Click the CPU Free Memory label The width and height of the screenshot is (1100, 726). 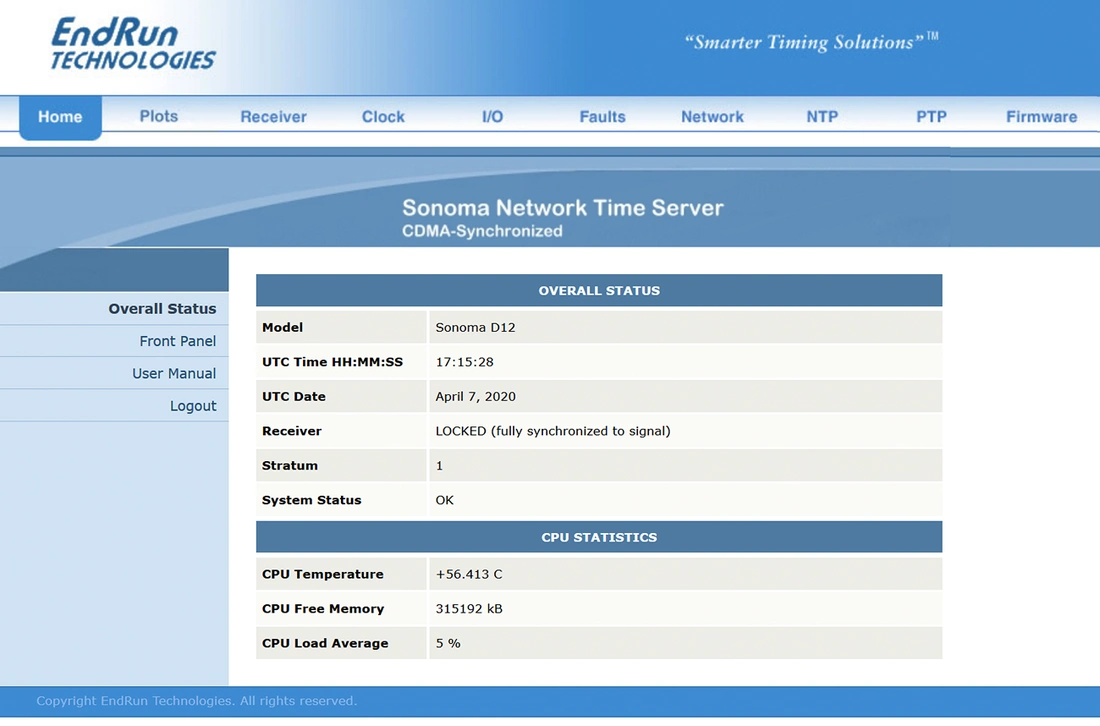point(323,608)
